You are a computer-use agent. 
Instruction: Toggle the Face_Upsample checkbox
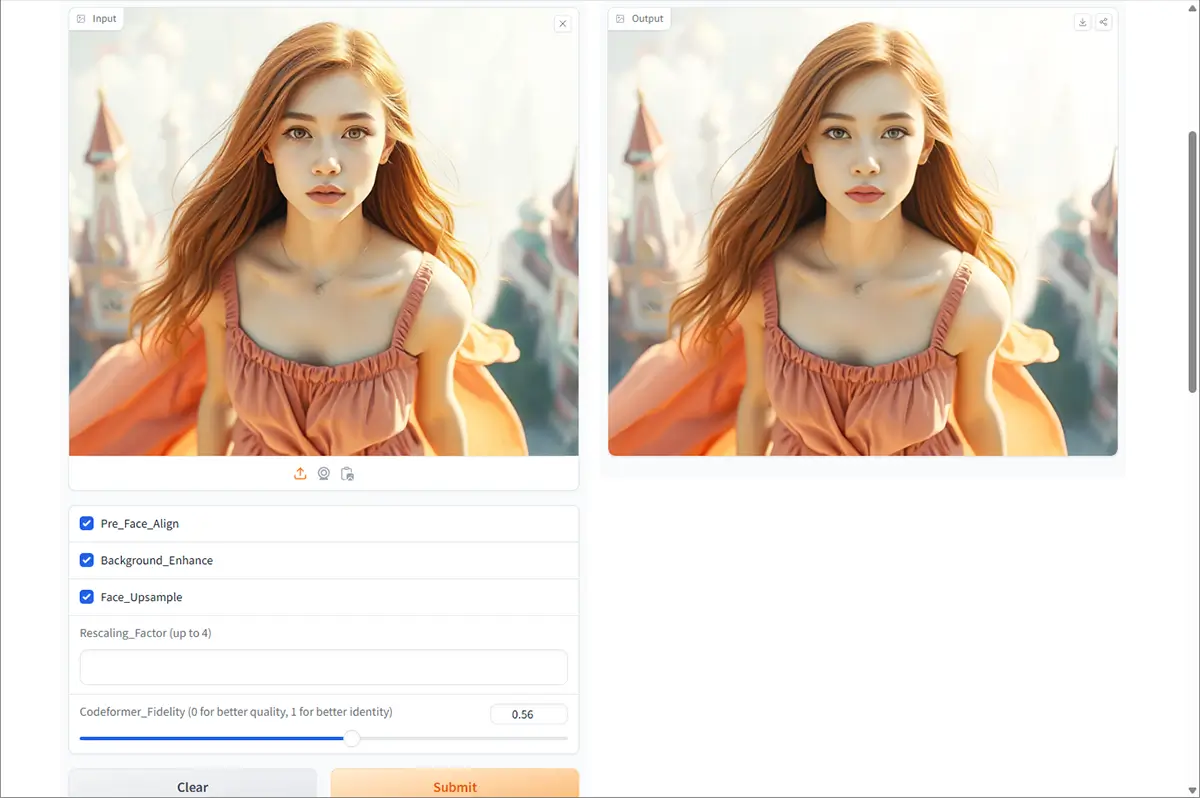[87, 597]
